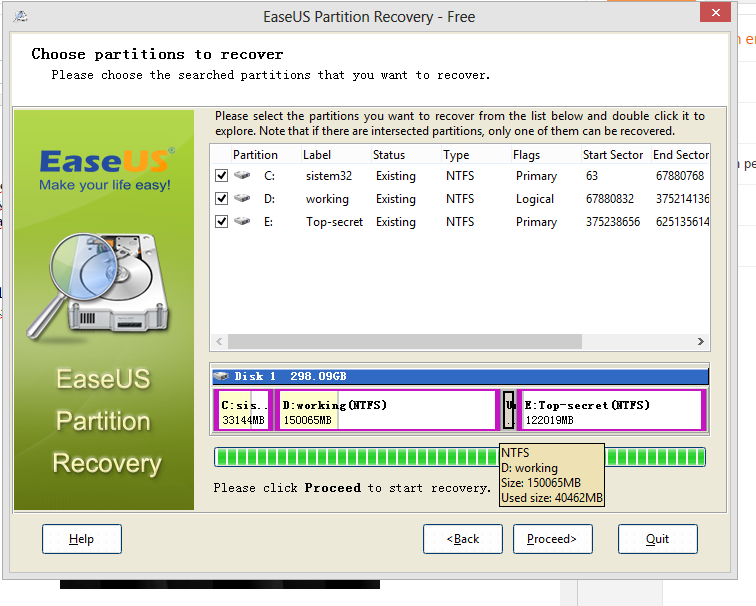The image size is (756, 606).
Task: Click the left arrow of horizontal scrollbar
Action: pos(219,342)
